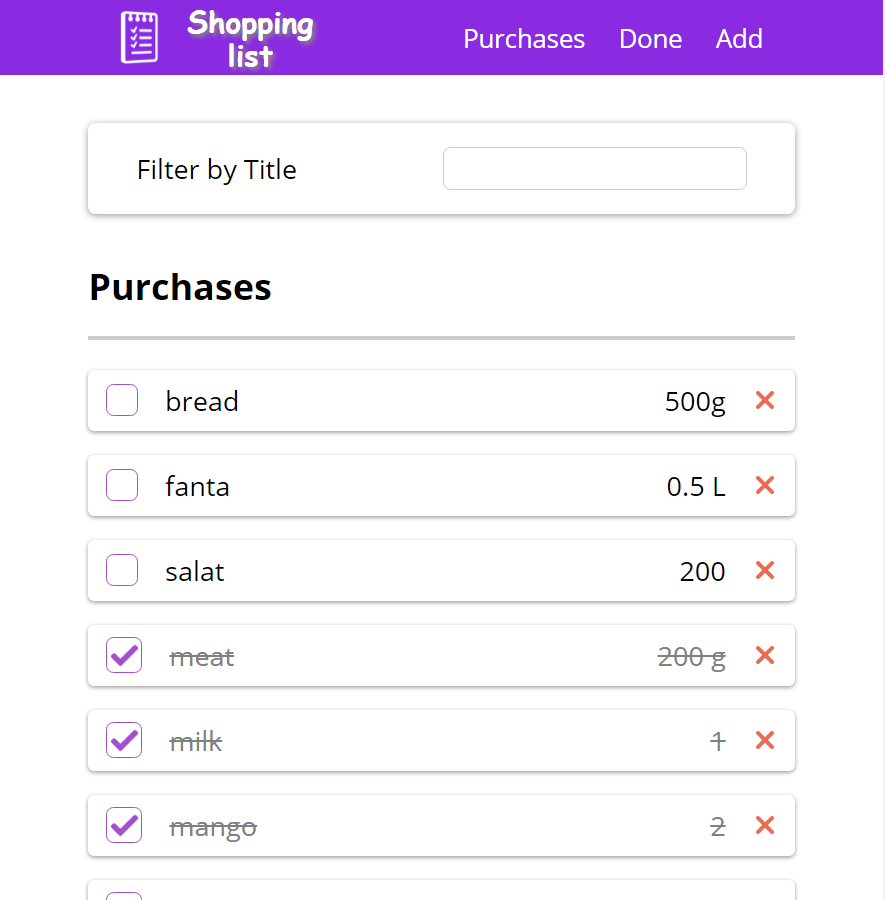Image resolution: width=885 pixels, height=900 pixels.
Task: Switch to the Done view
Action: click(650, 39)
